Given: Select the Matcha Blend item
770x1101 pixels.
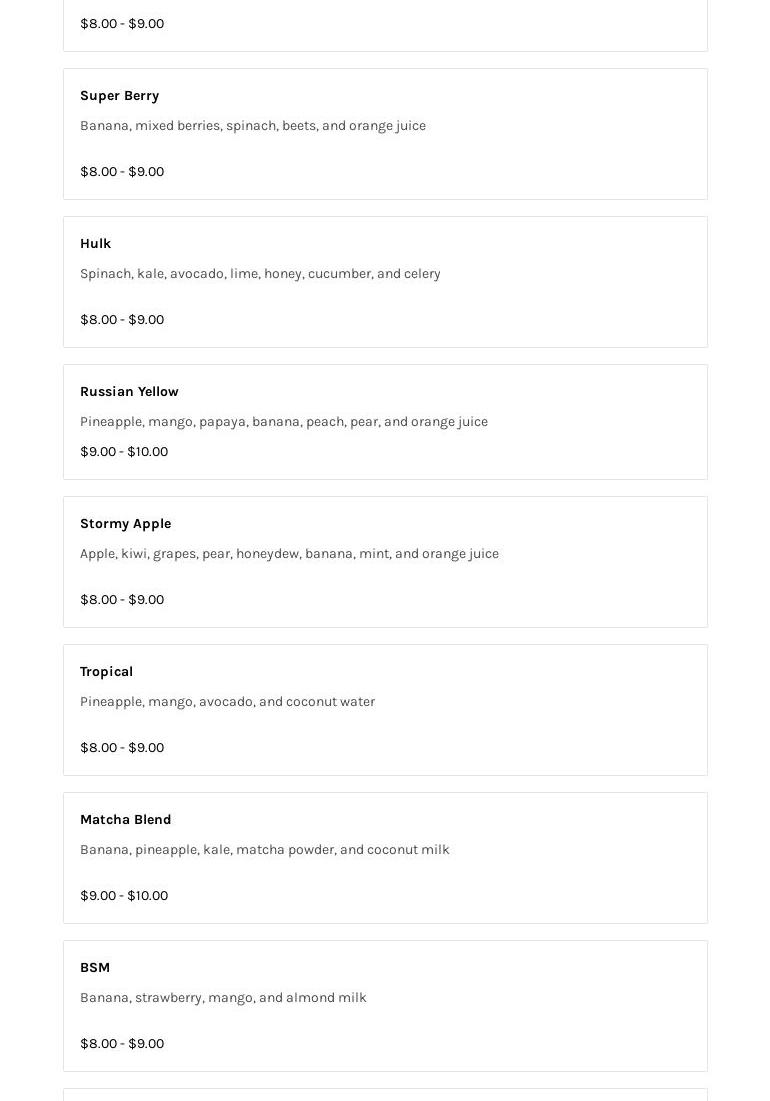Looking at the screenshot, I should 125,820.
